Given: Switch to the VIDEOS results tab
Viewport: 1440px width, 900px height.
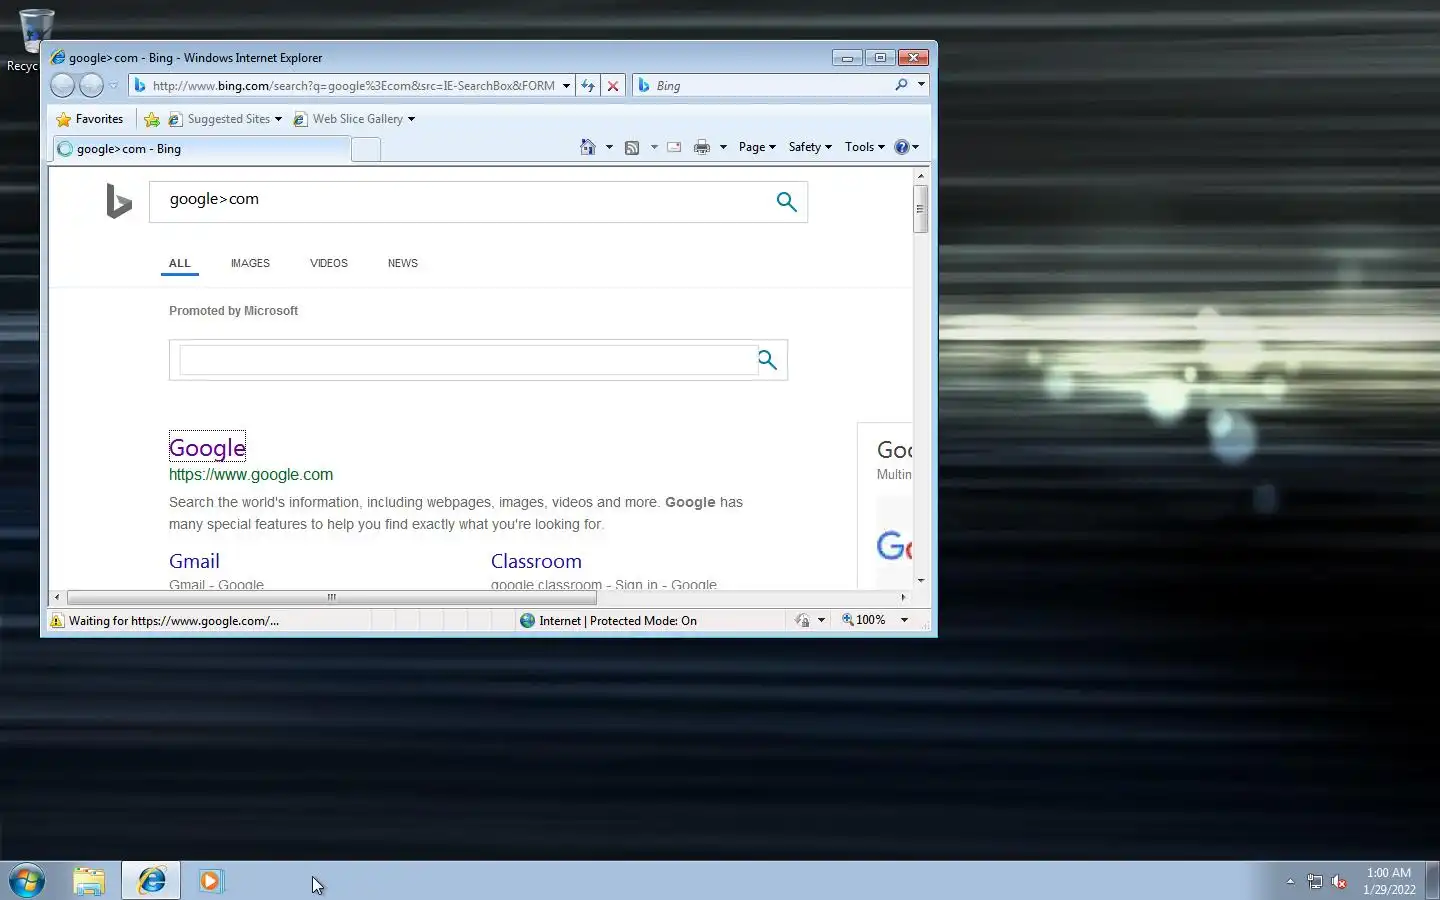Looking at the screenshot, I should tap(329, 264).
